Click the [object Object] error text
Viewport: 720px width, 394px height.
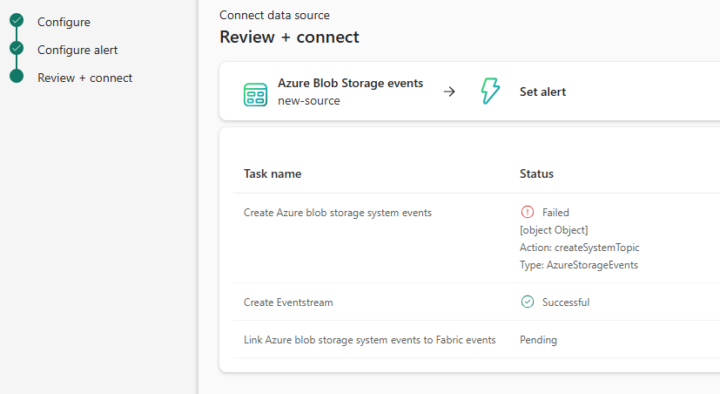[553, 230]
